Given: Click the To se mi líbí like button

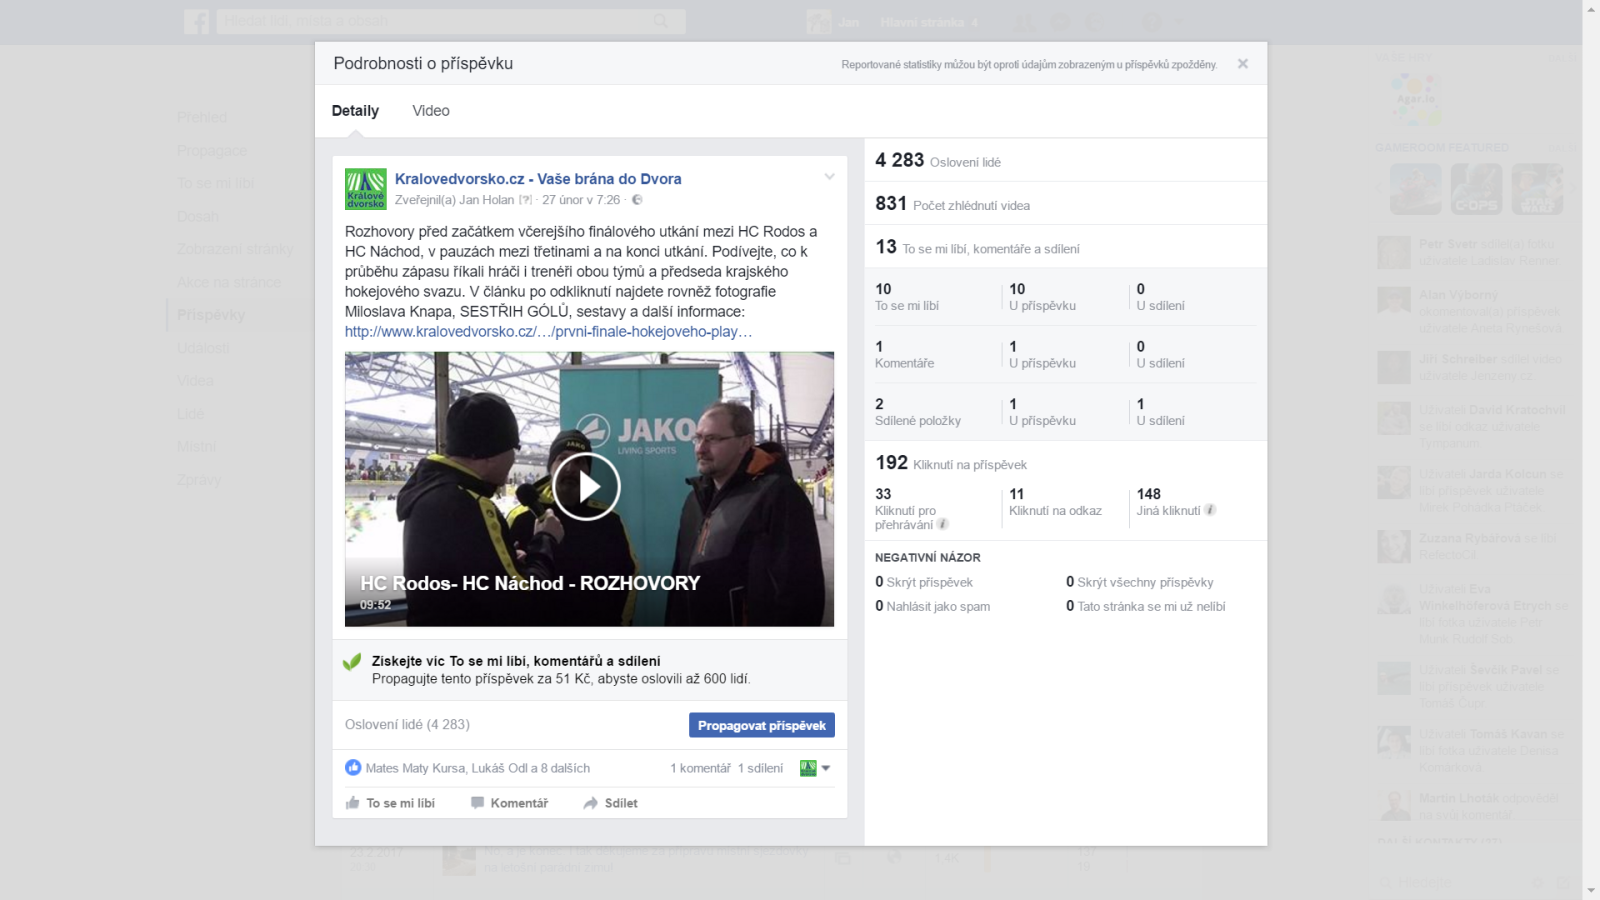Looking at the screenshot, I should (390, 803).
